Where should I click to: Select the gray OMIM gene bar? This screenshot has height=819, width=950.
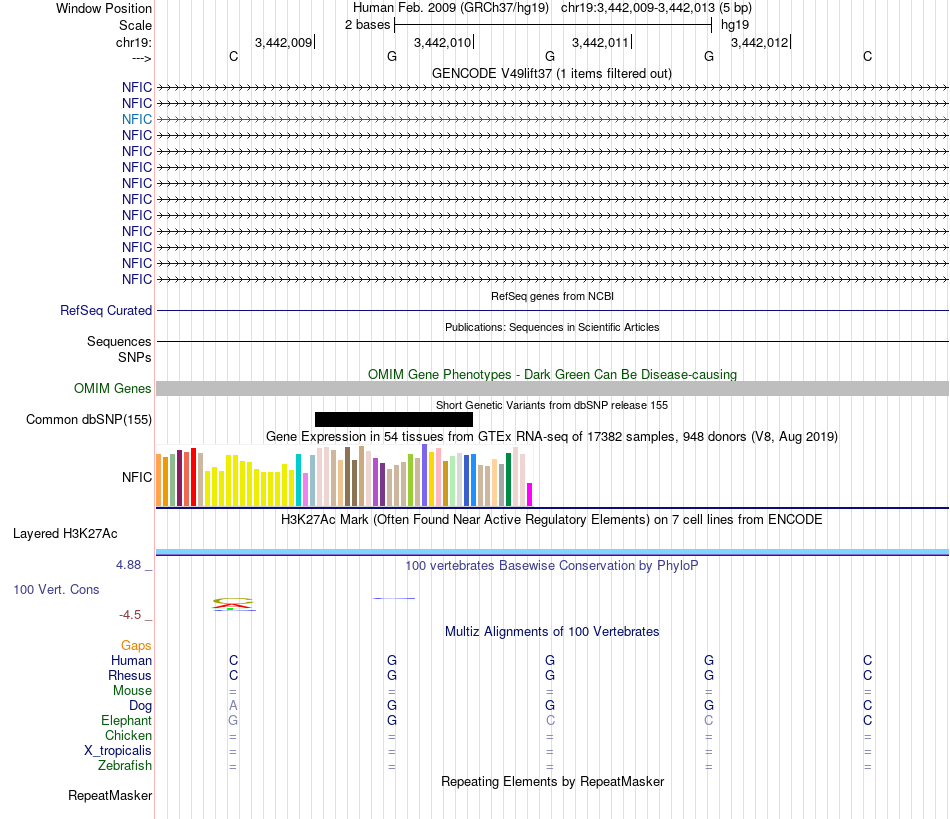pos(553,388)
